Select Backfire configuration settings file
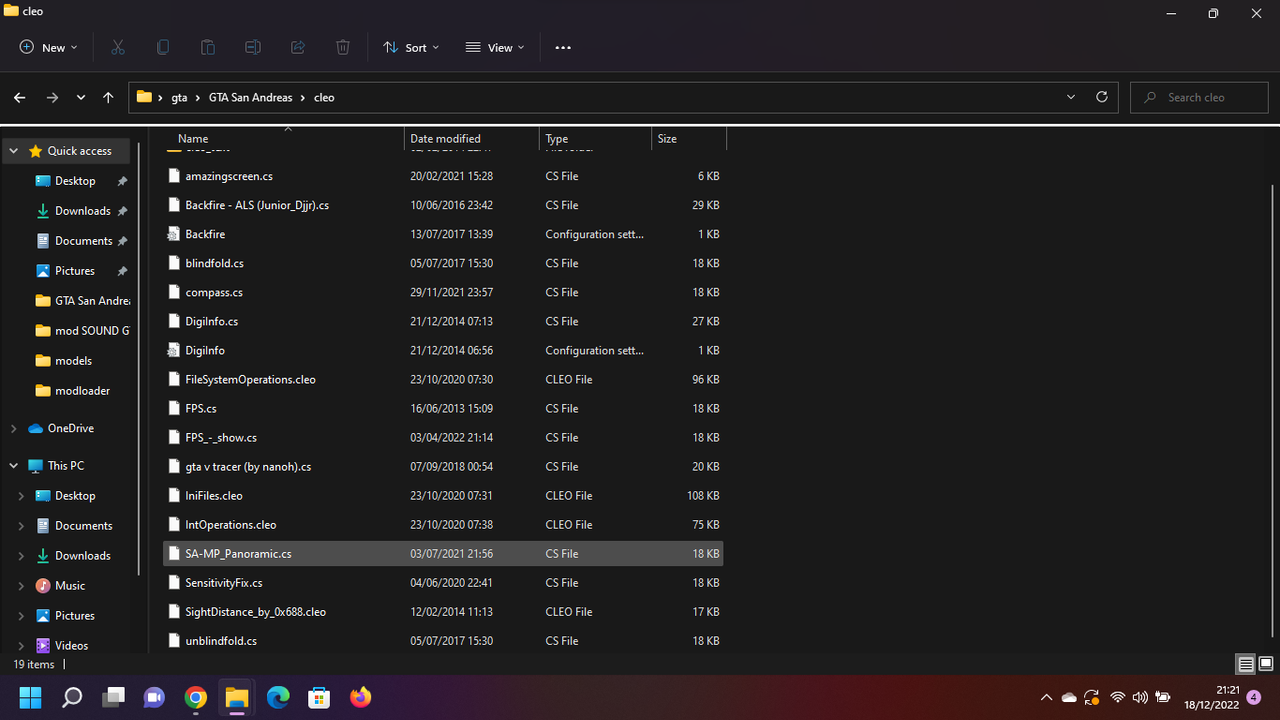Screen dimensions: 1280x720 pos(443,234)
